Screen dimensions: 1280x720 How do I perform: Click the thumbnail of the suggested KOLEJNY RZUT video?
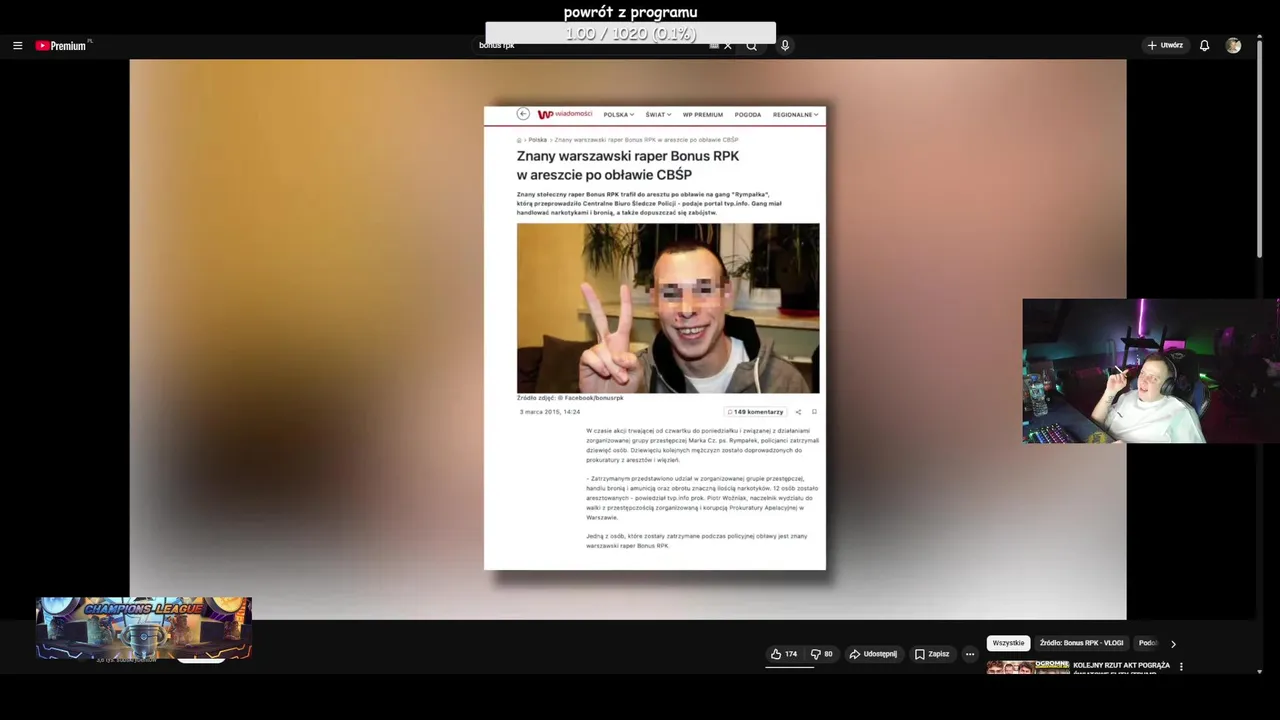[1028, 667]
